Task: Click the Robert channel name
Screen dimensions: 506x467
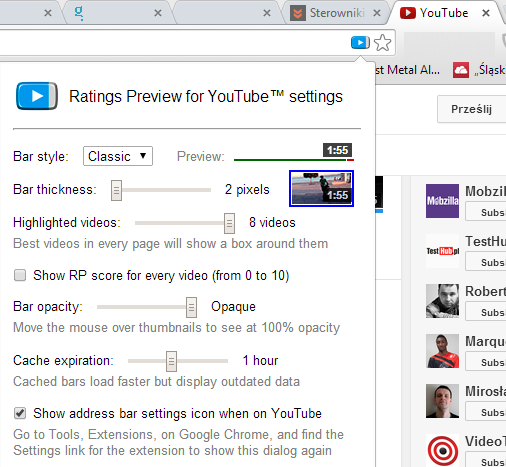Action: tap(486, 291)
